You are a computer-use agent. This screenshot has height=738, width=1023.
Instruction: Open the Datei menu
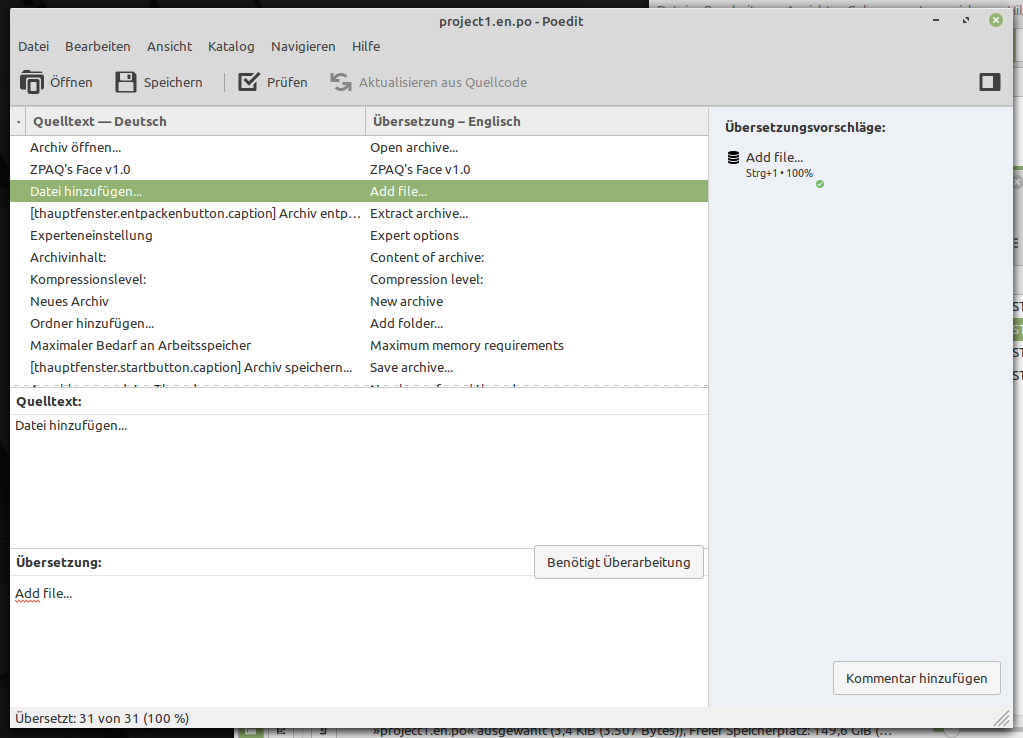click(x=33, y=46)
